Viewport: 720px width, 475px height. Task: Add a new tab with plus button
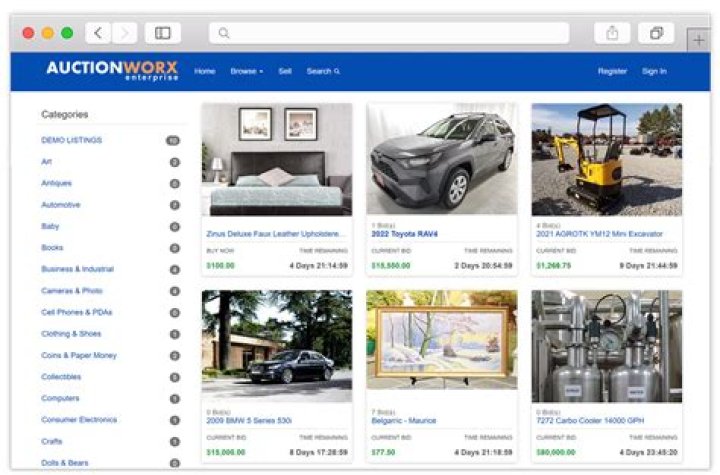click(699, 39)
